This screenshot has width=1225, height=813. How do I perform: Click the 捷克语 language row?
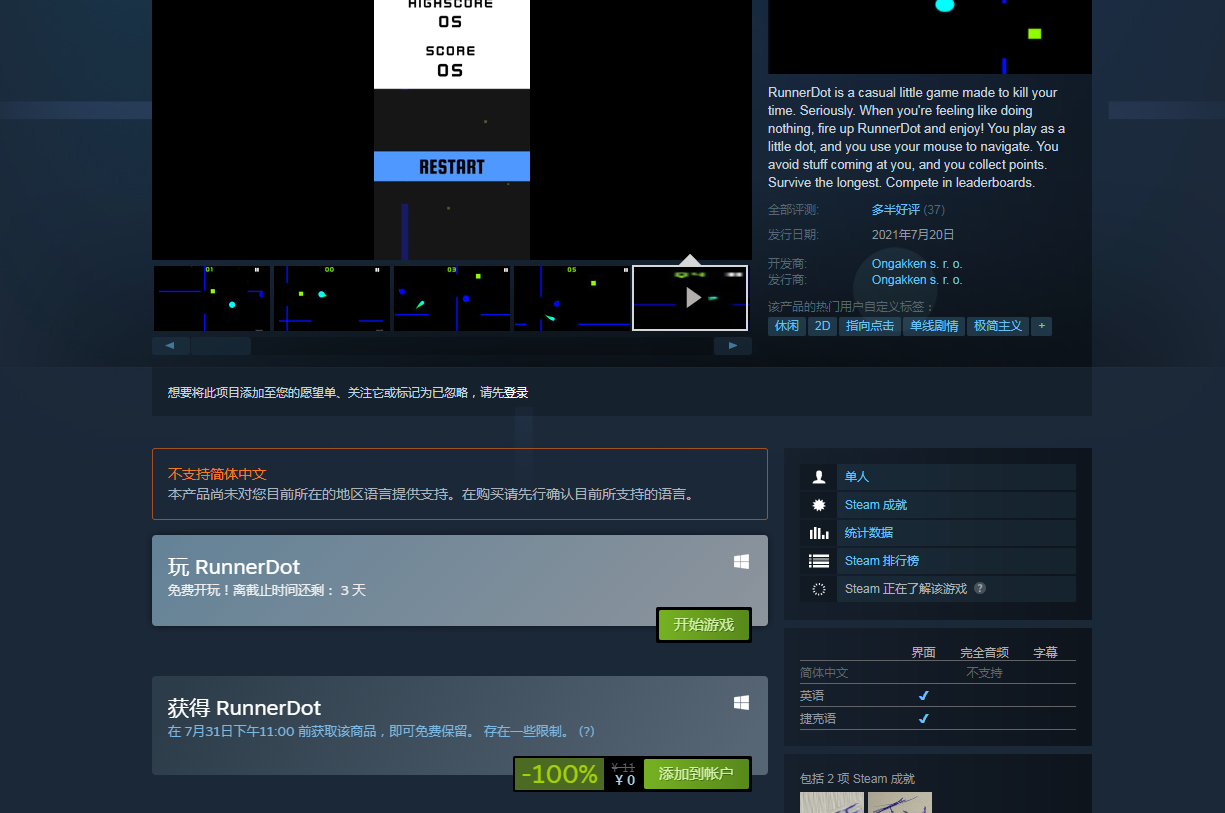click(938, 719)
